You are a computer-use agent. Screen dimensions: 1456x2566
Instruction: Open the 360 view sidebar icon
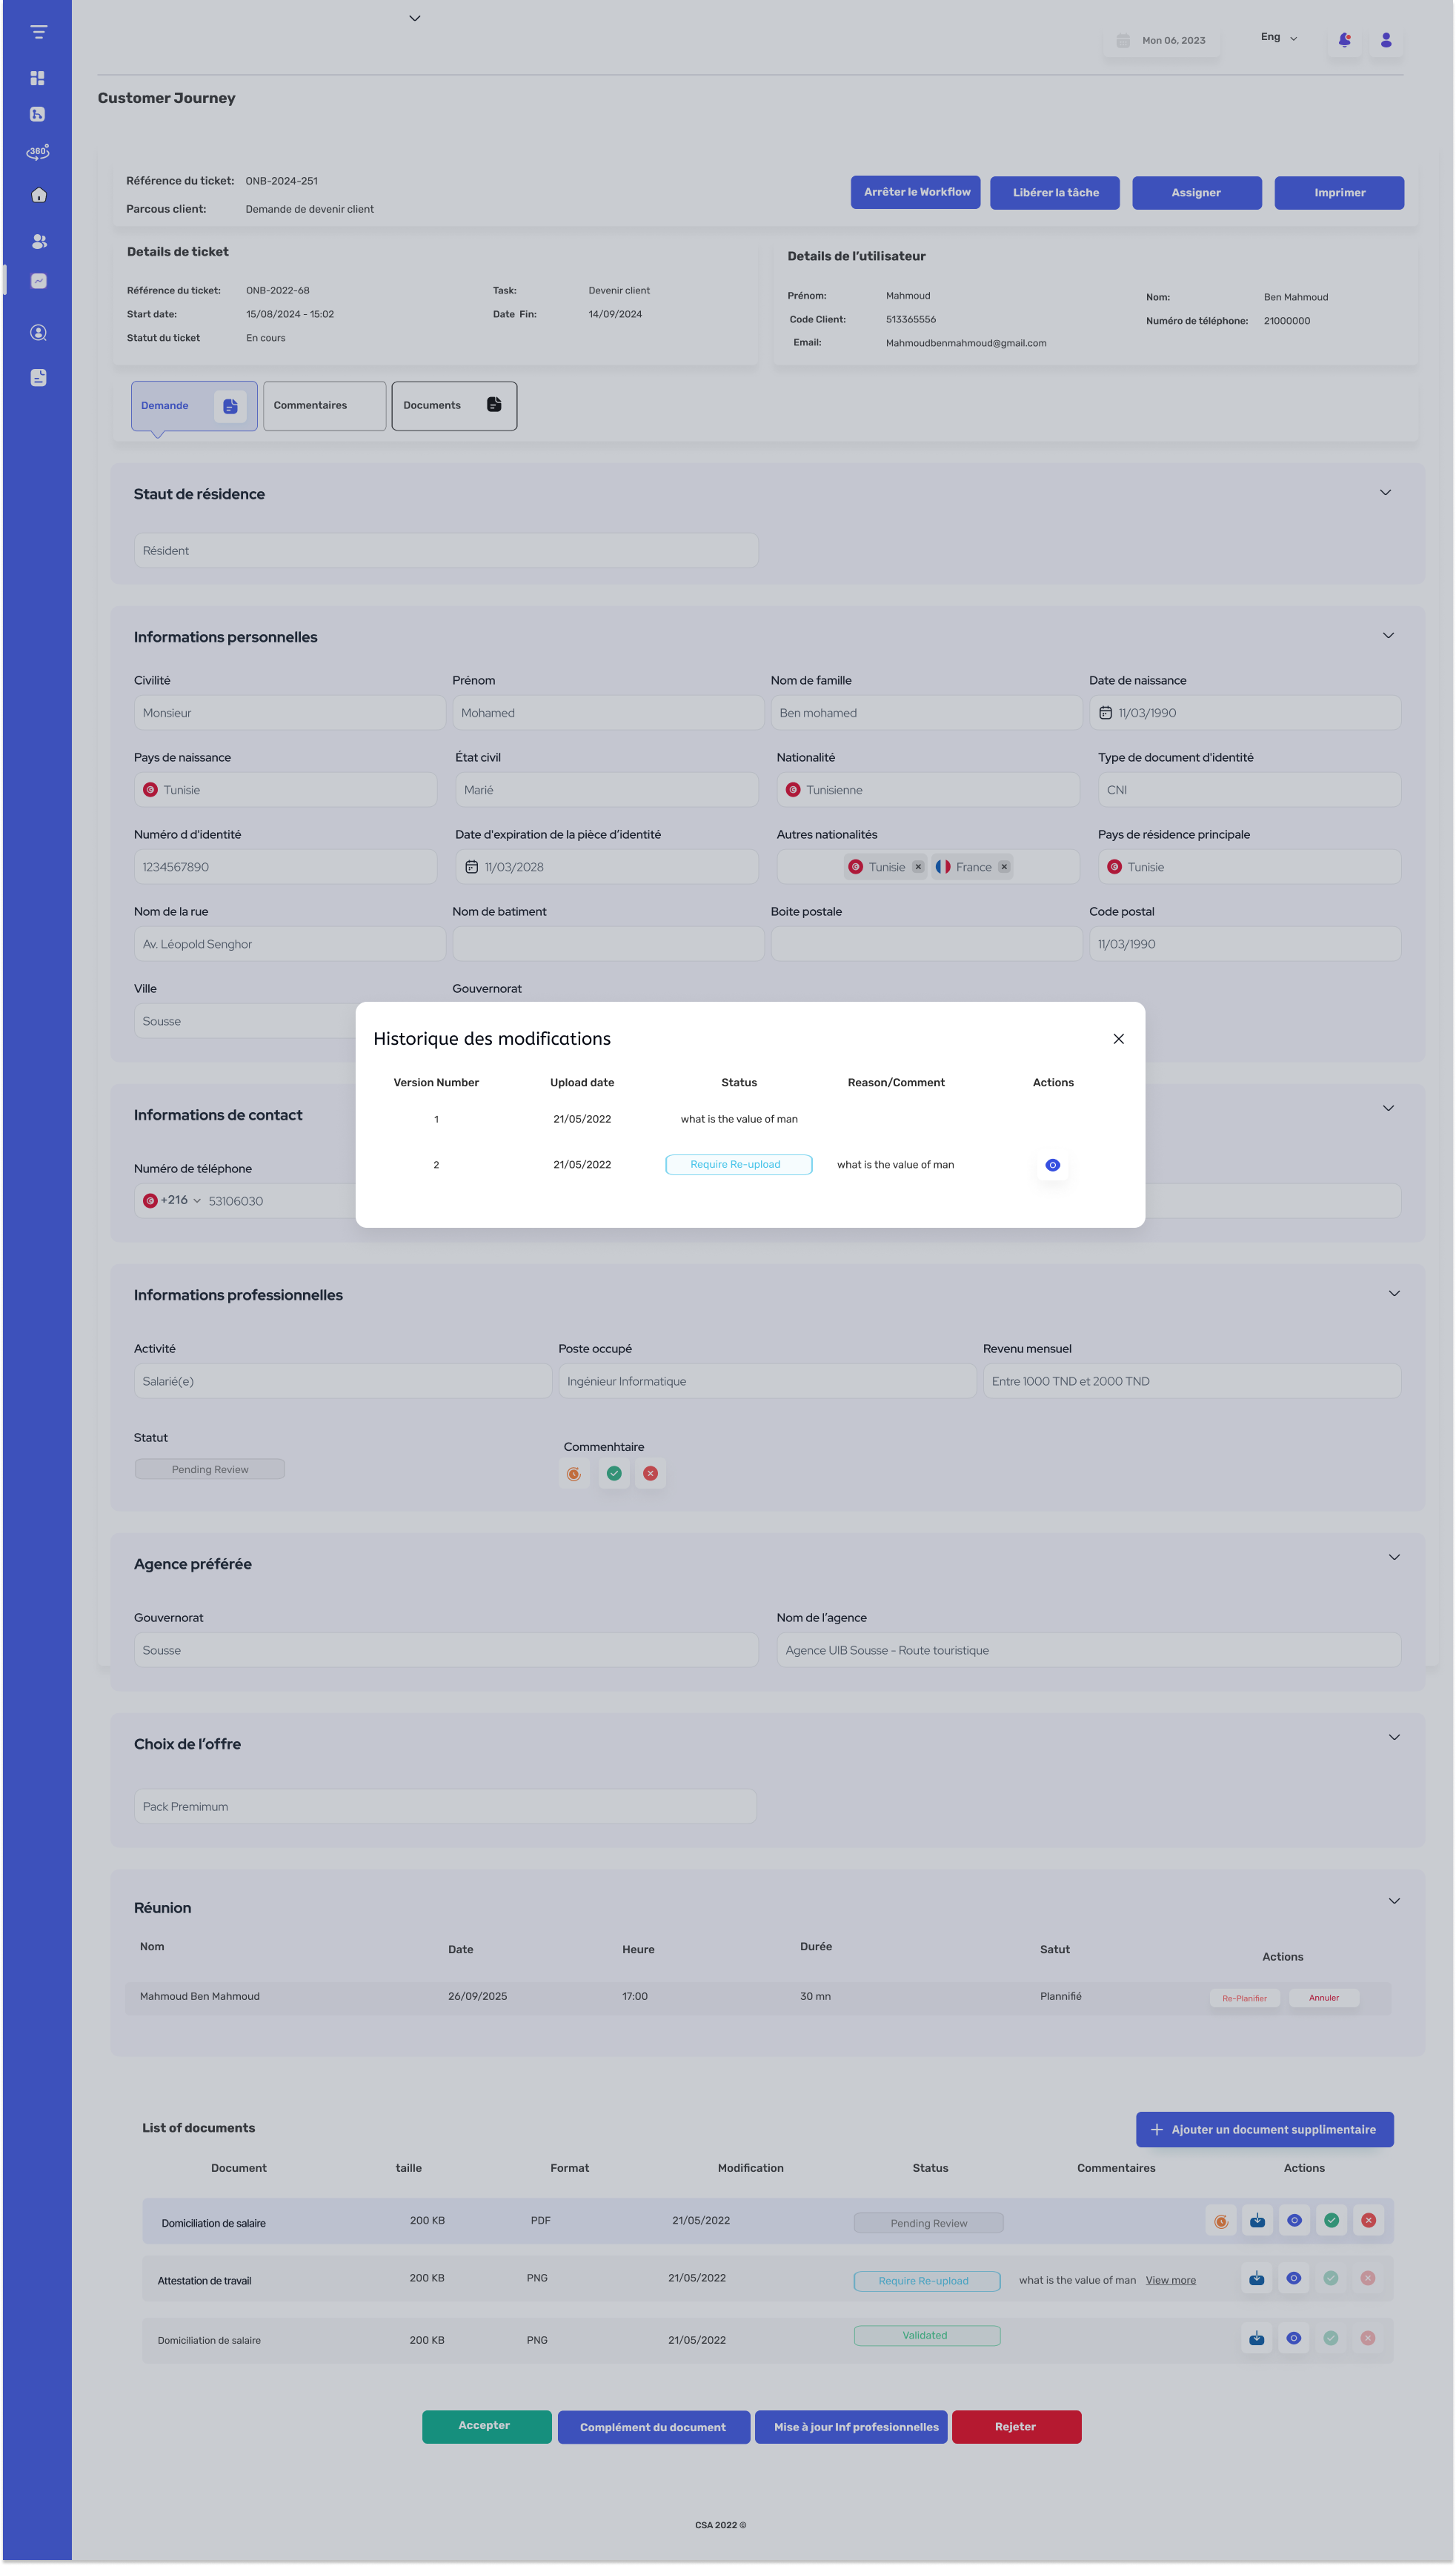pos(38,152)
